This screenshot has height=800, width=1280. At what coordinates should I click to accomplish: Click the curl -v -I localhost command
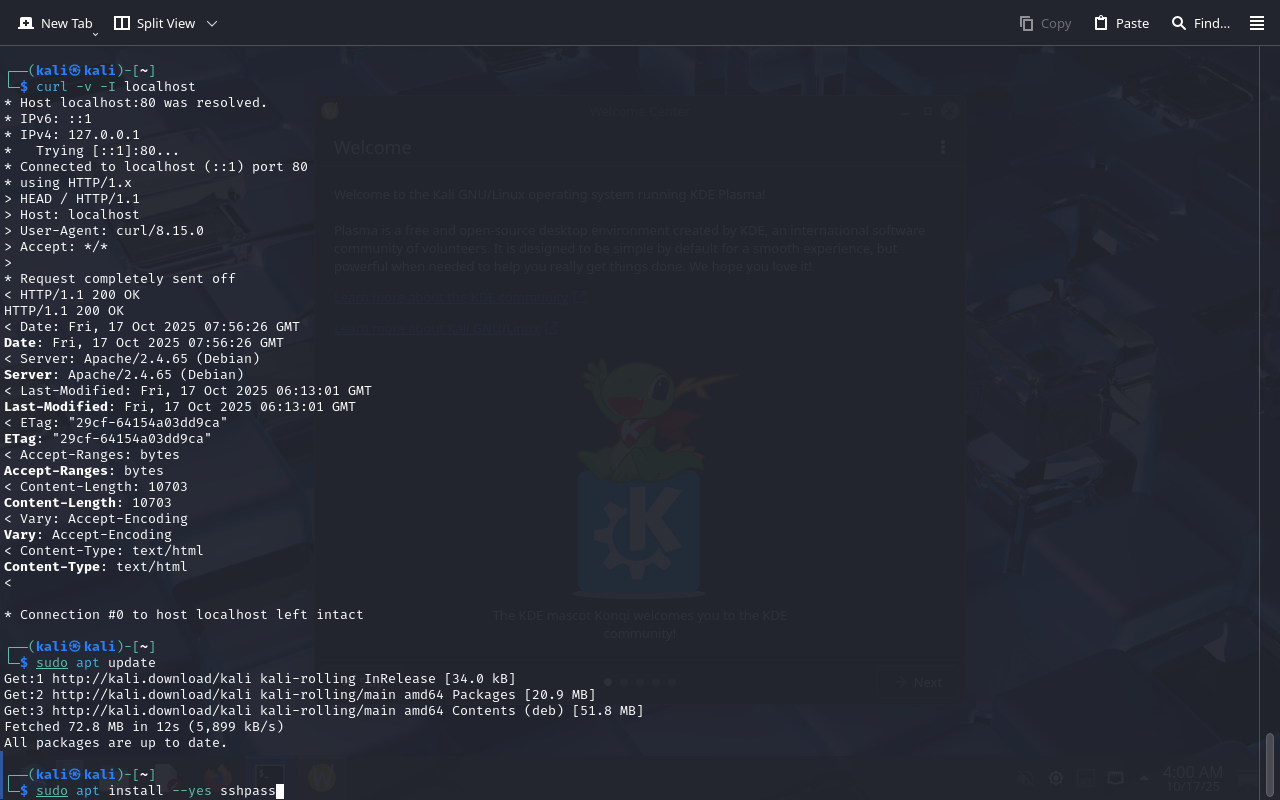(116, 87)
